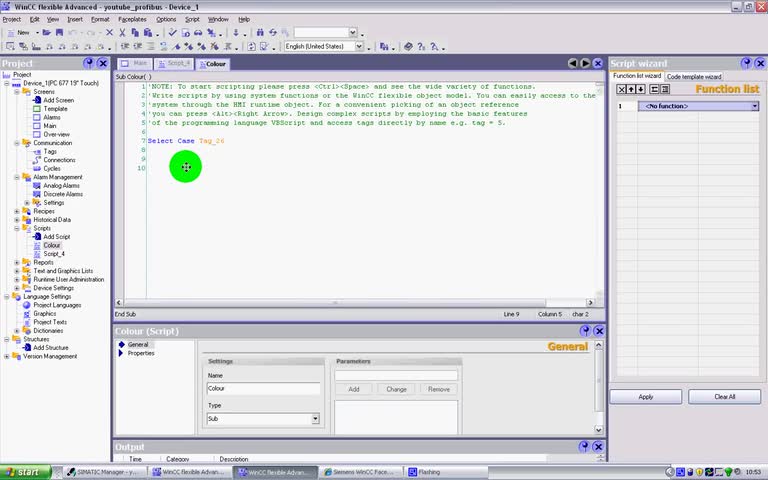768x480 pixels.
Task: Pin the Project panel
Action: point(89,63)
